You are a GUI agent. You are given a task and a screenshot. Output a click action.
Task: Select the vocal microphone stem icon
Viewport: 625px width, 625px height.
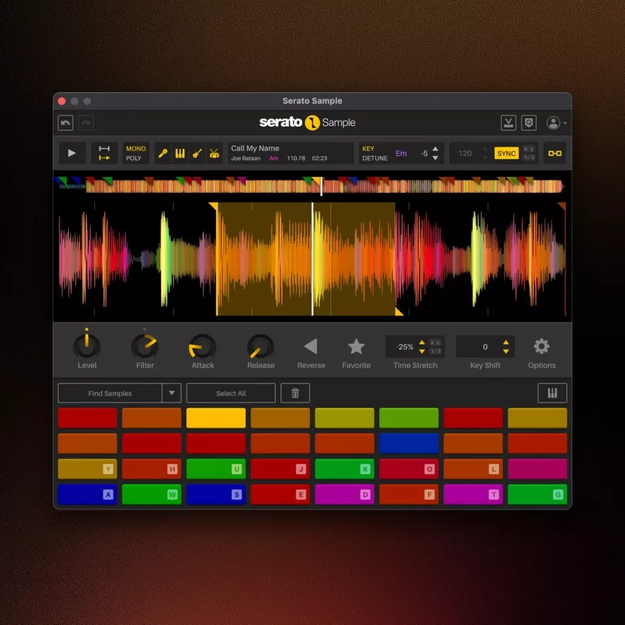click(163, 153)
